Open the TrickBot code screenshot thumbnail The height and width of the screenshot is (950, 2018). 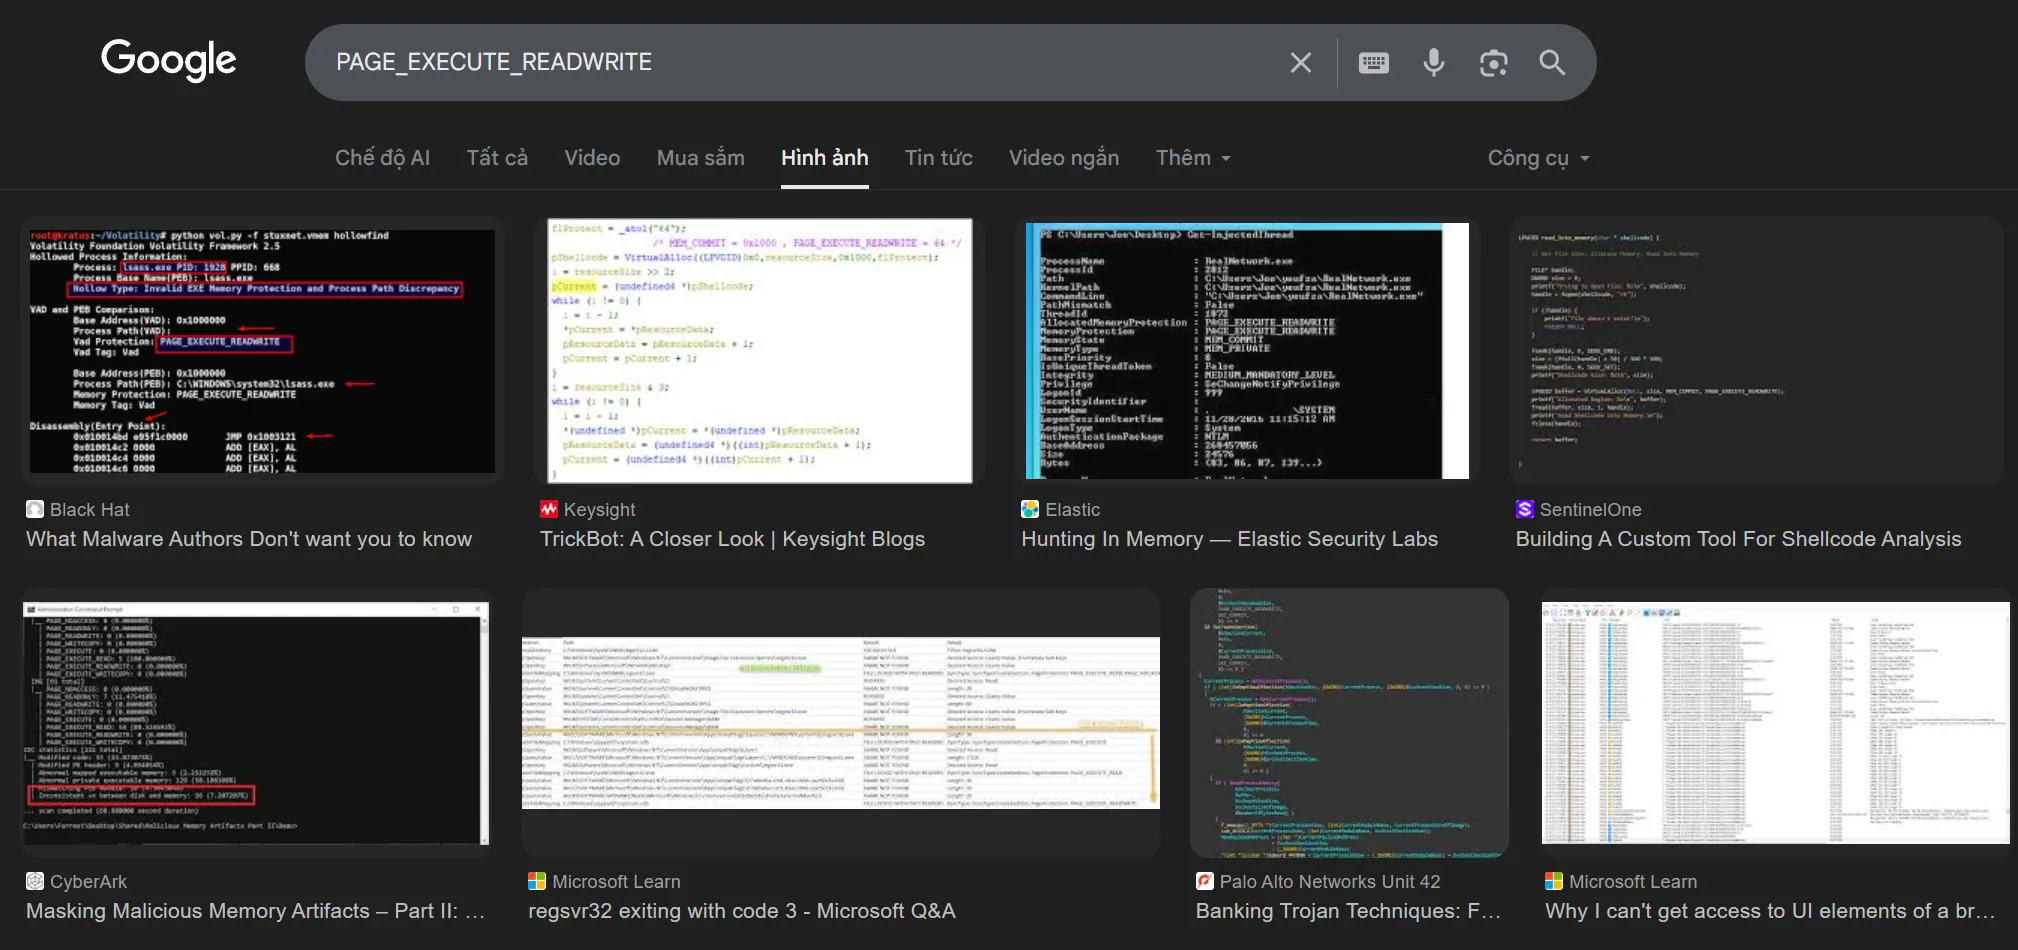point(760,351)
